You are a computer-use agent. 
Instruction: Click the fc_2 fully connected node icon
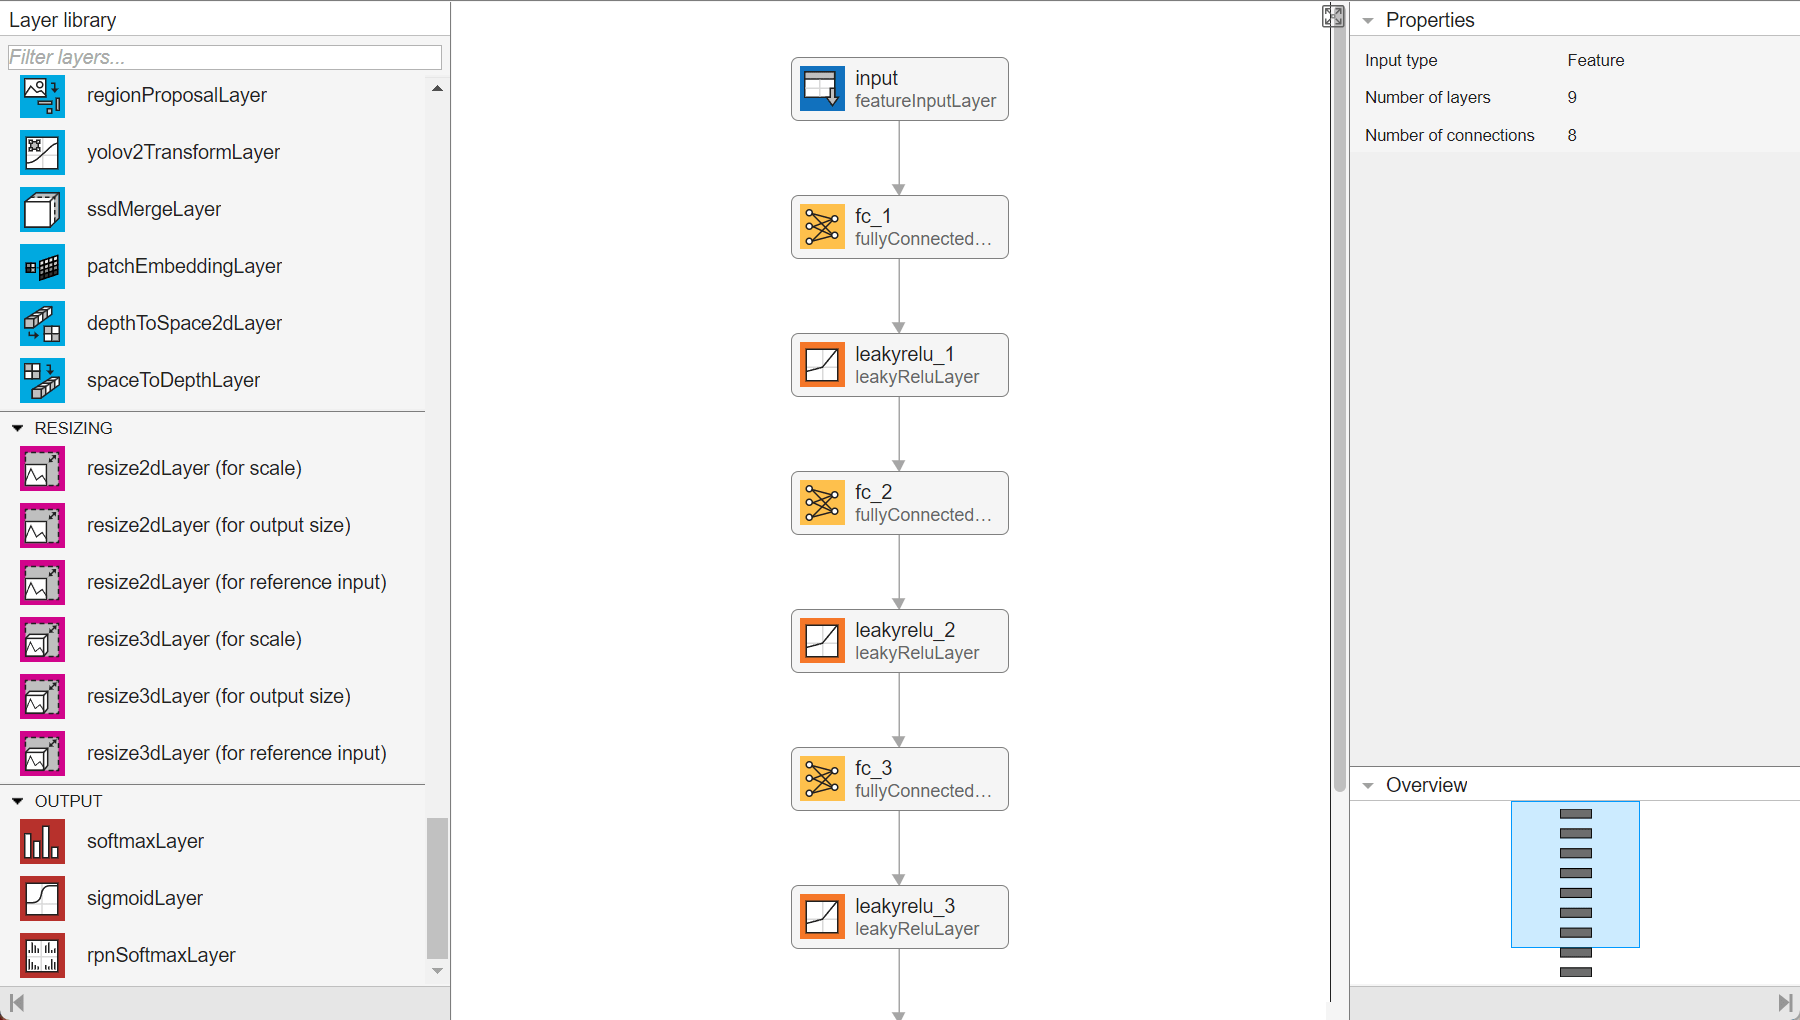822,503
